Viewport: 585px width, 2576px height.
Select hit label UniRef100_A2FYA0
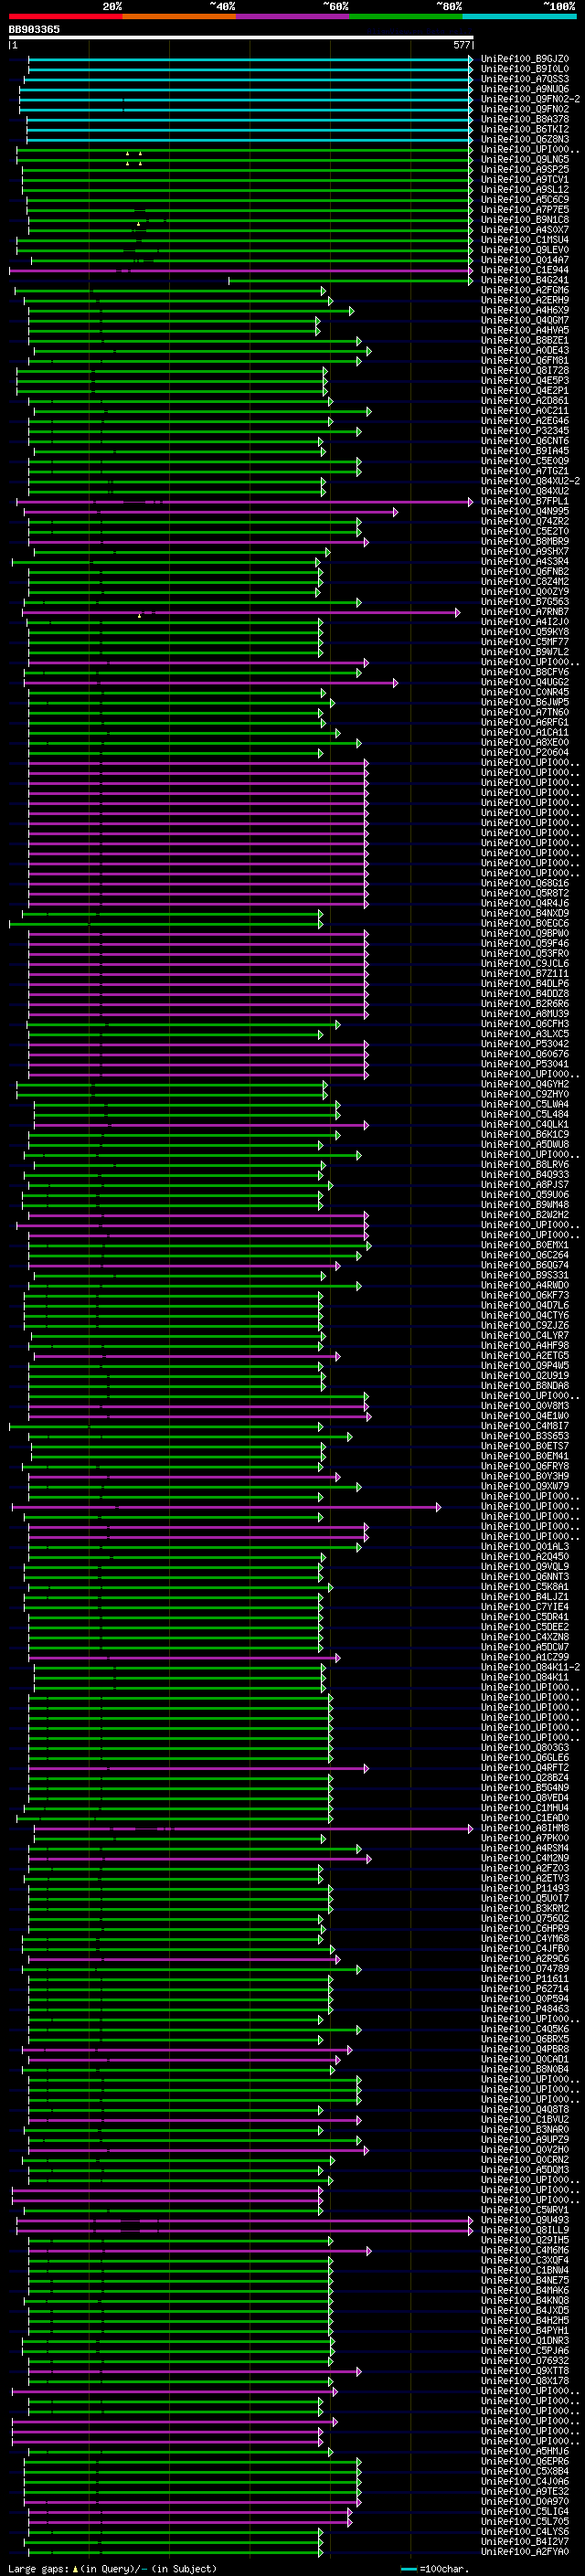525,2552
